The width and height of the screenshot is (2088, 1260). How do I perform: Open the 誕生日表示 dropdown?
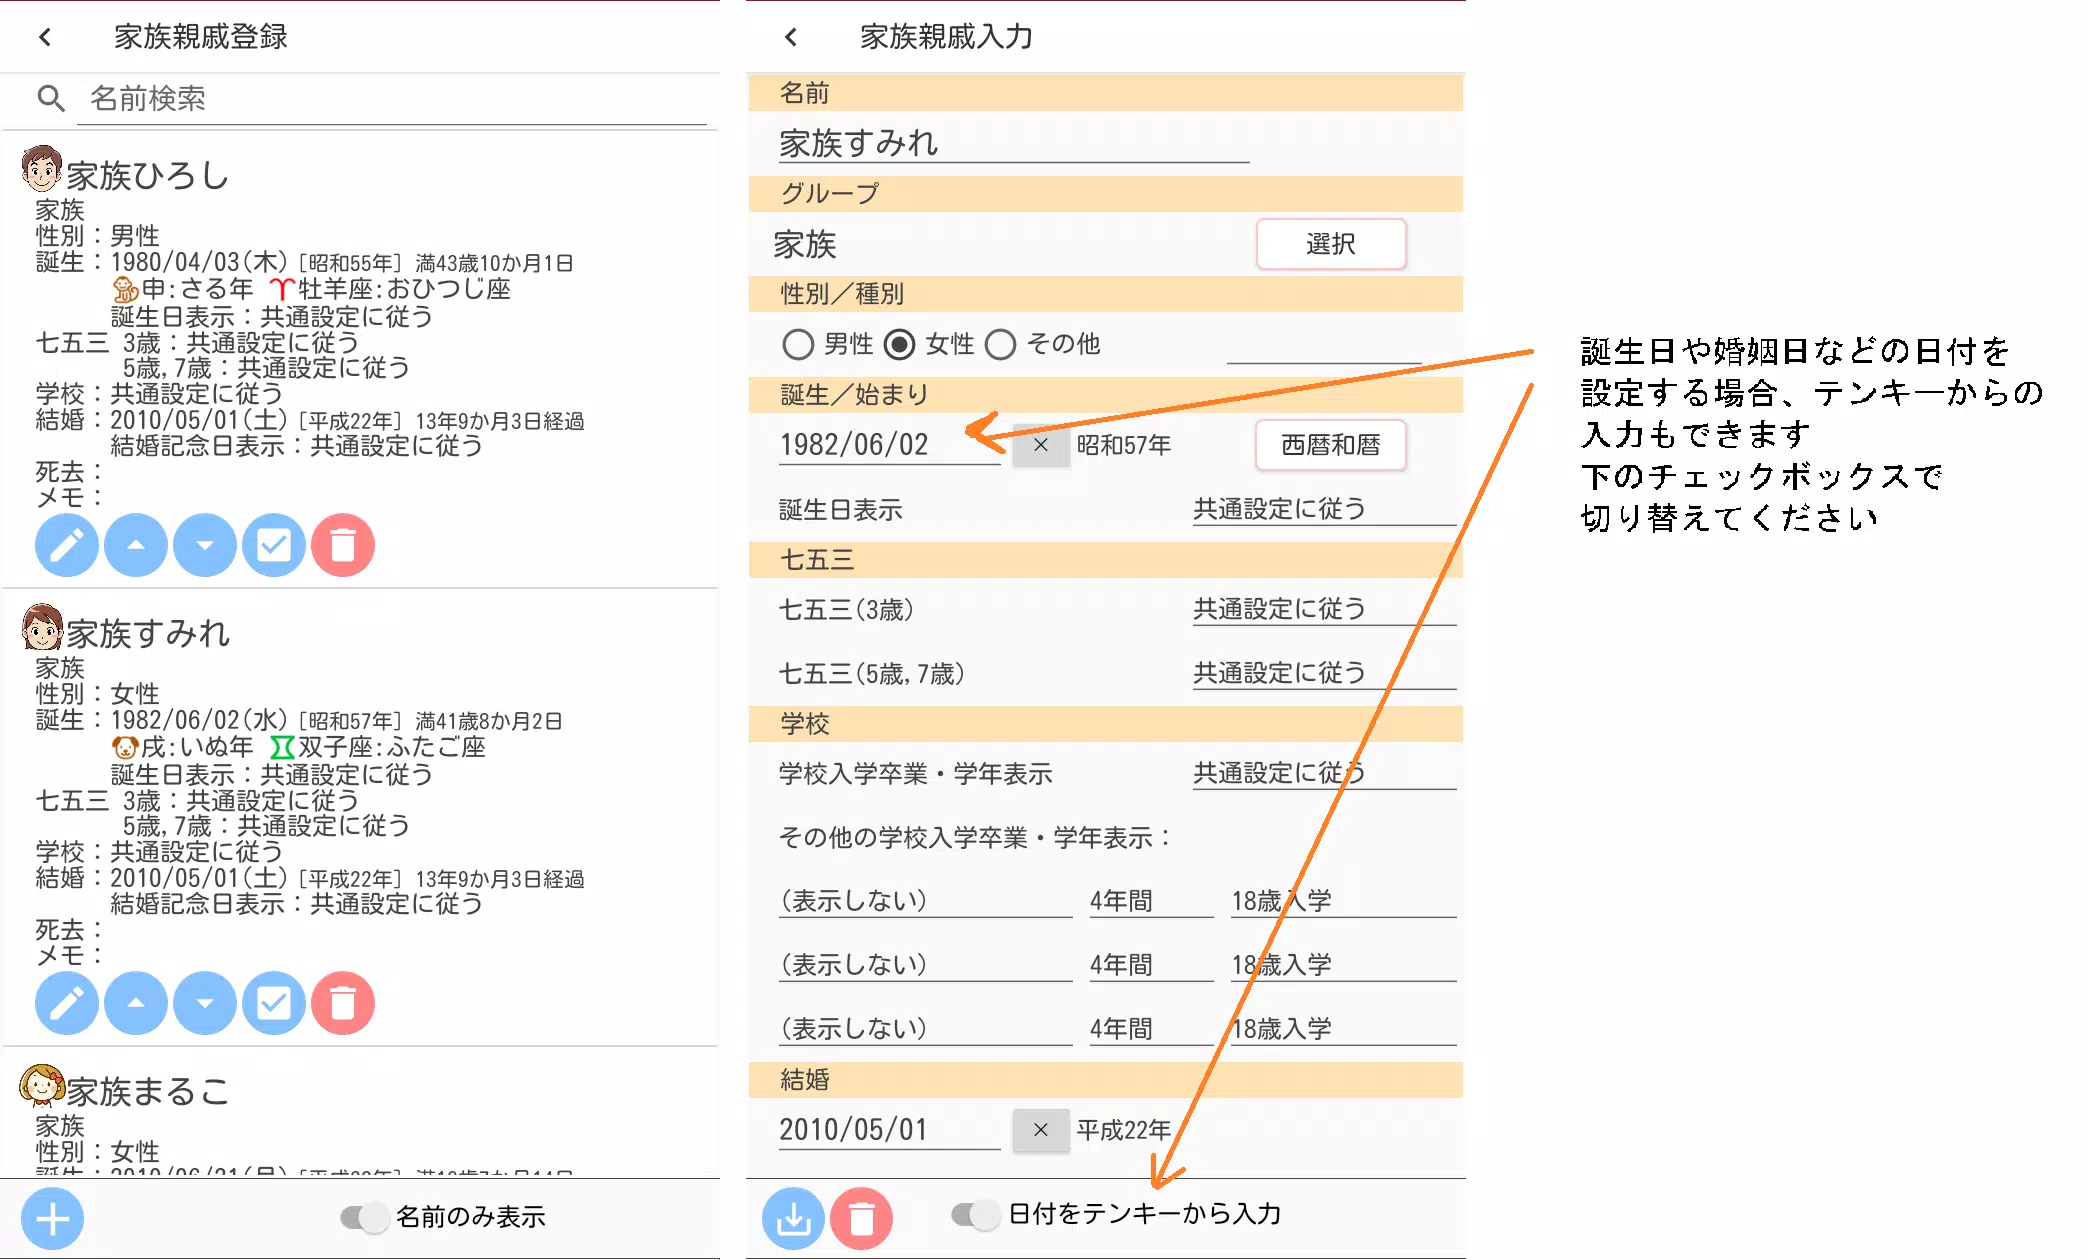pos(1323,509)
